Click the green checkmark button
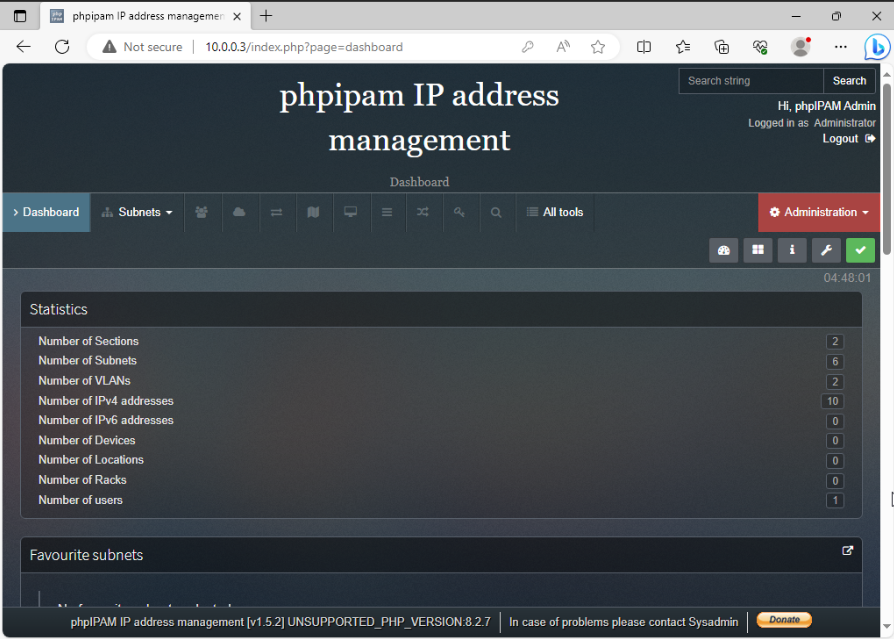The image size is (894, 639). tap(860, 250)
